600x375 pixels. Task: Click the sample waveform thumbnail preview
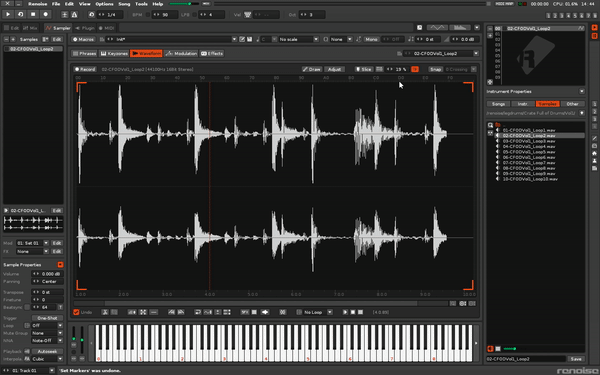pyautogui.click(x=33, y=224)
